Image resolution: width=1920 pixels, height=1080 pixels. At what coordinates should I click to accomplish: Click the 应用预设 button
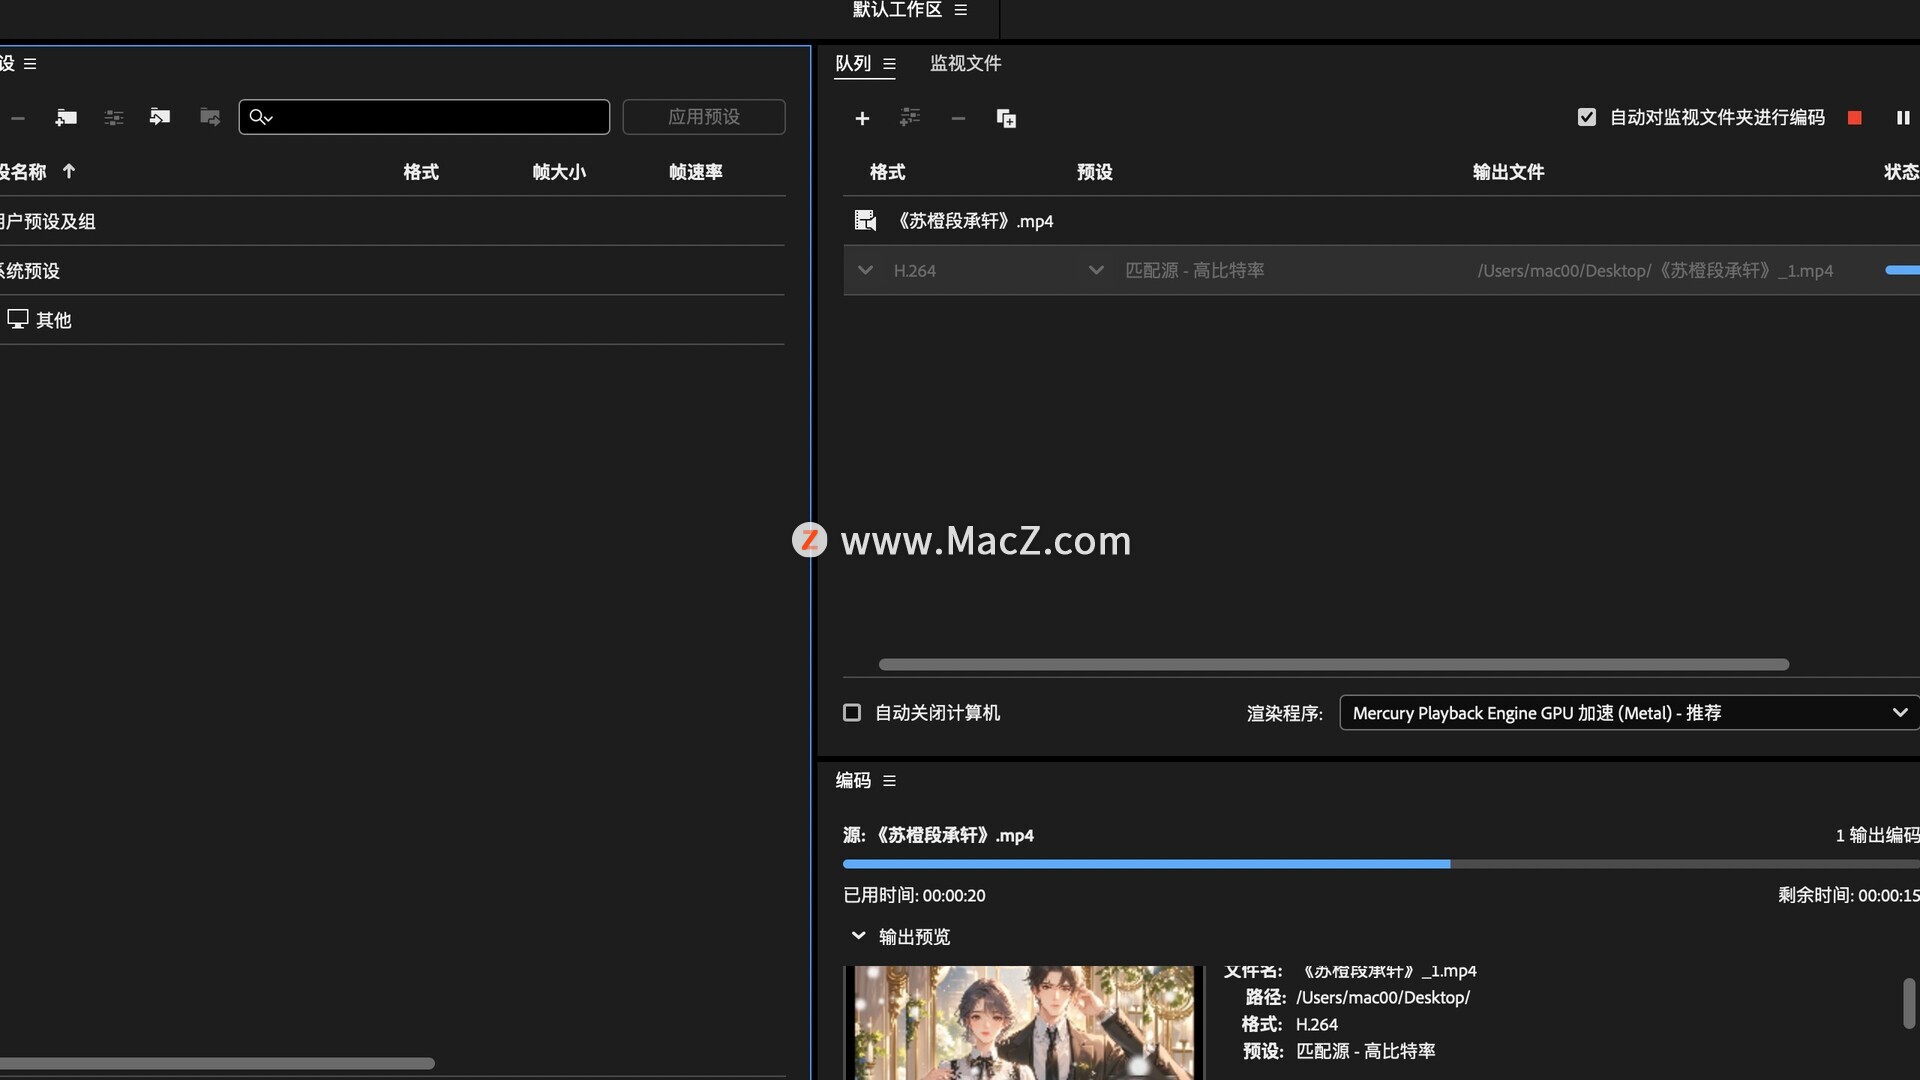(x=704, y=117)
